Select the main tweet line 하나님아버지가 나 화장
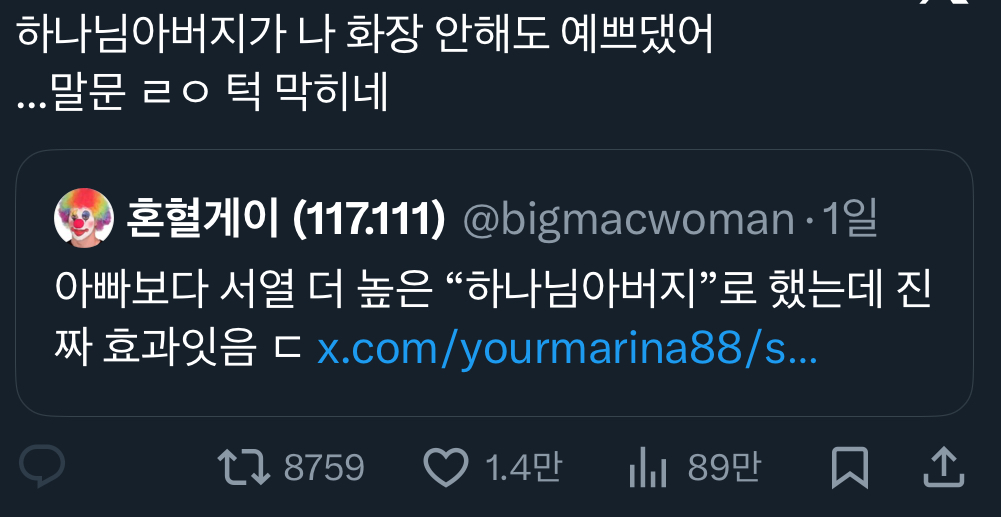Screen dimensions: 1001x517 pyautogui.click(x=365, y=36)
